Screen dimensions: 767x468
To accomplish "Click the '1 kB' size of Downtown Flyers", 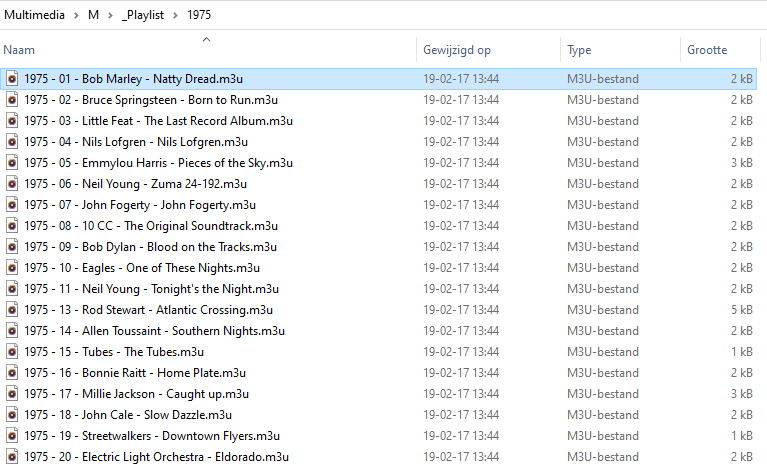I will pos(742,436).
